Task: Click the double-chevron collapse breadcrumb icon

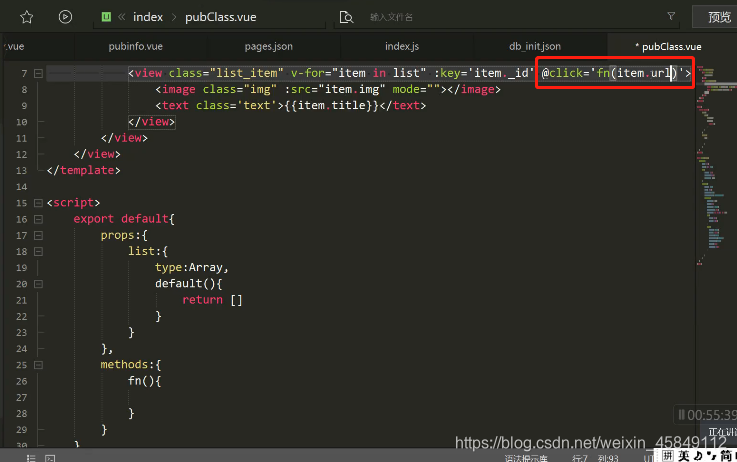Action: 122,17
